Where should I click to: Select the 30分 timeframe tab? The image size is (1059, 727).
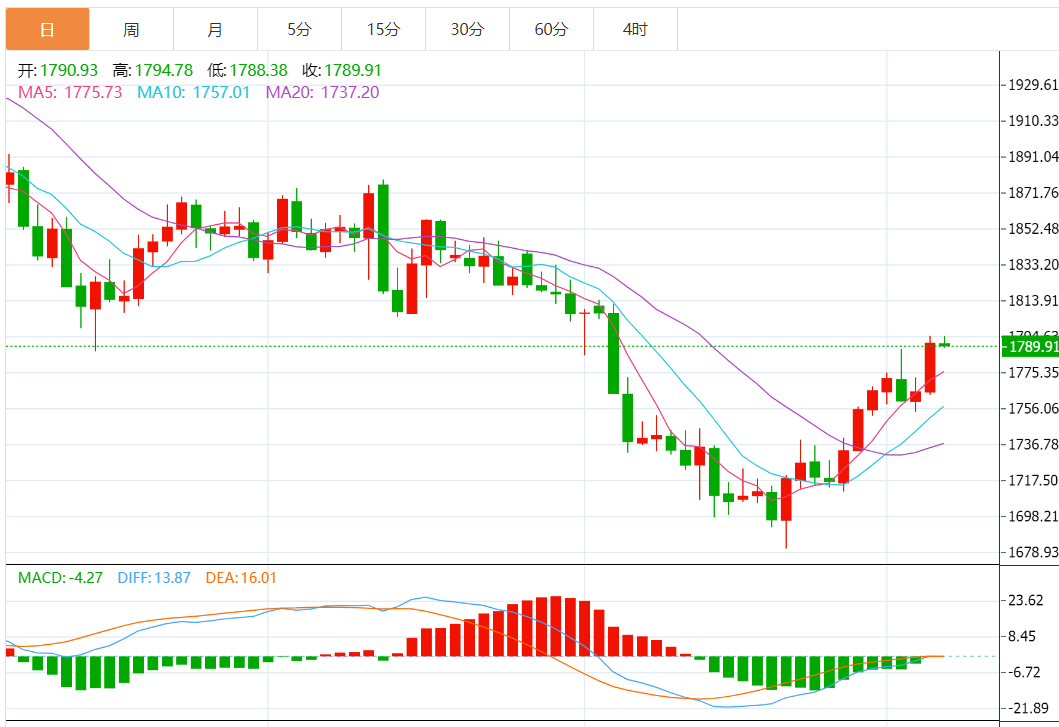pyautogui.click(x=467, y=29)
